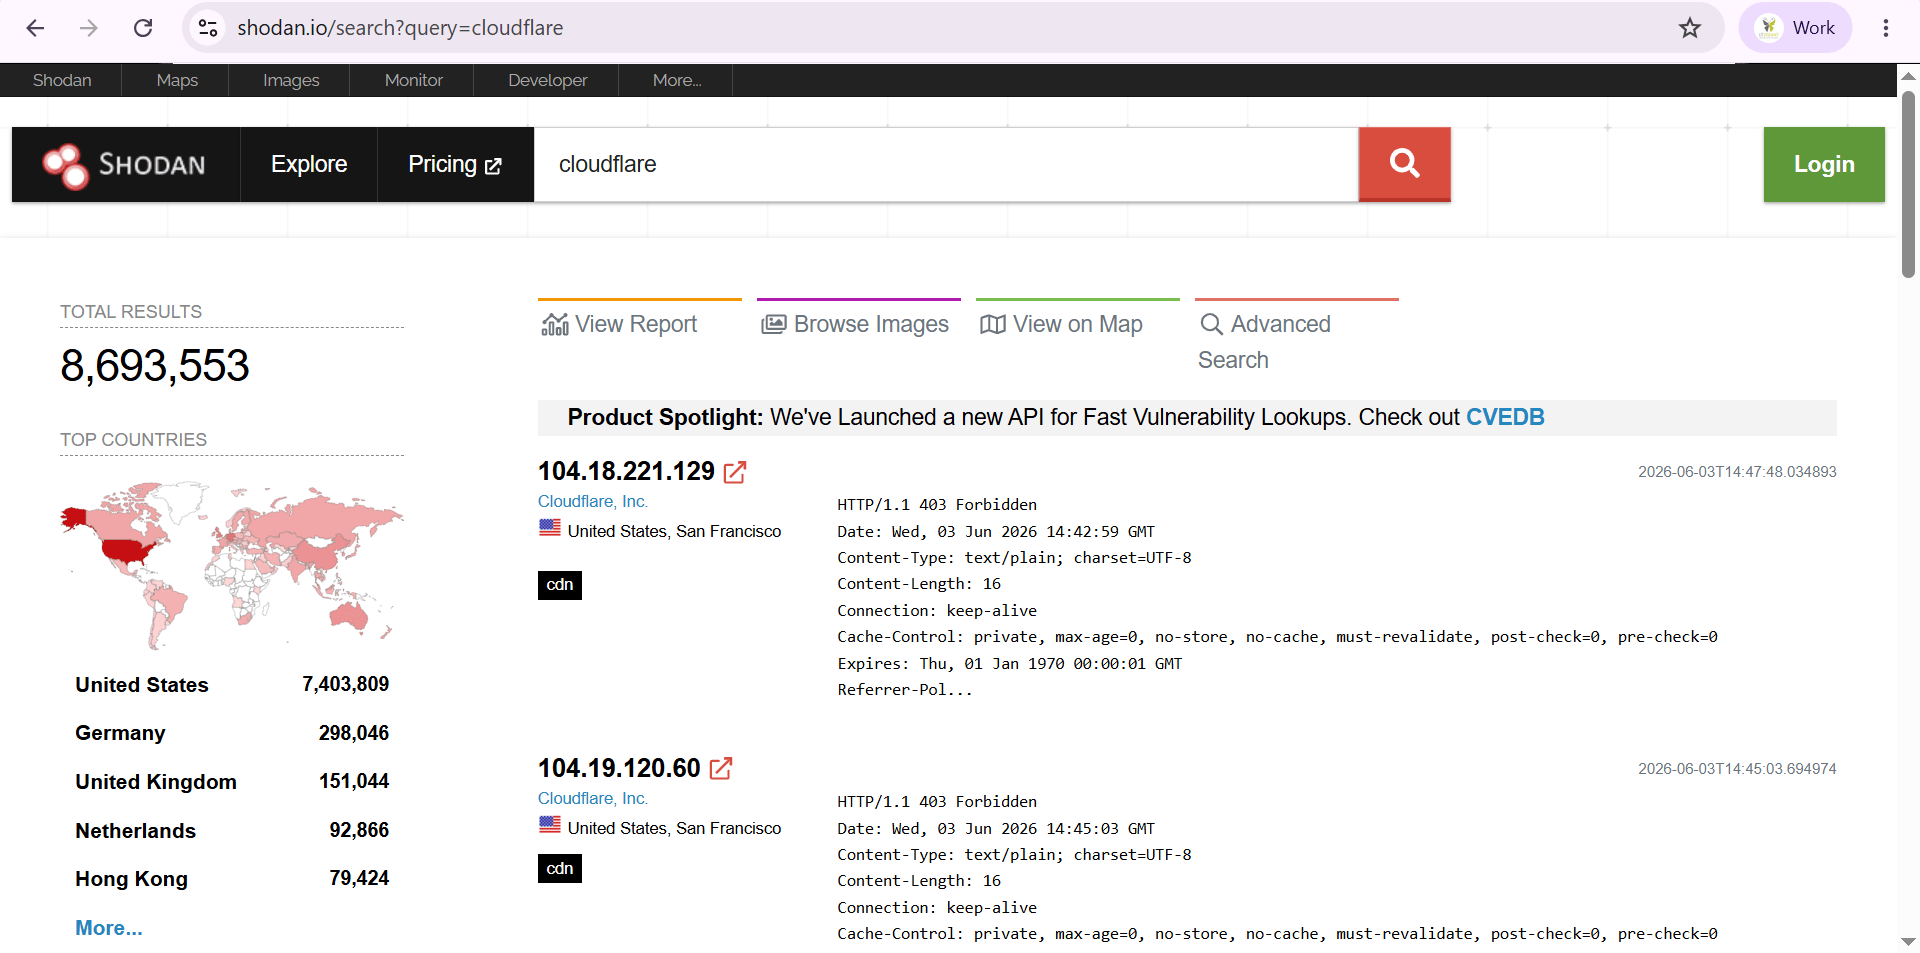
Task: Go forward in browser history
Action: (89, 28)
